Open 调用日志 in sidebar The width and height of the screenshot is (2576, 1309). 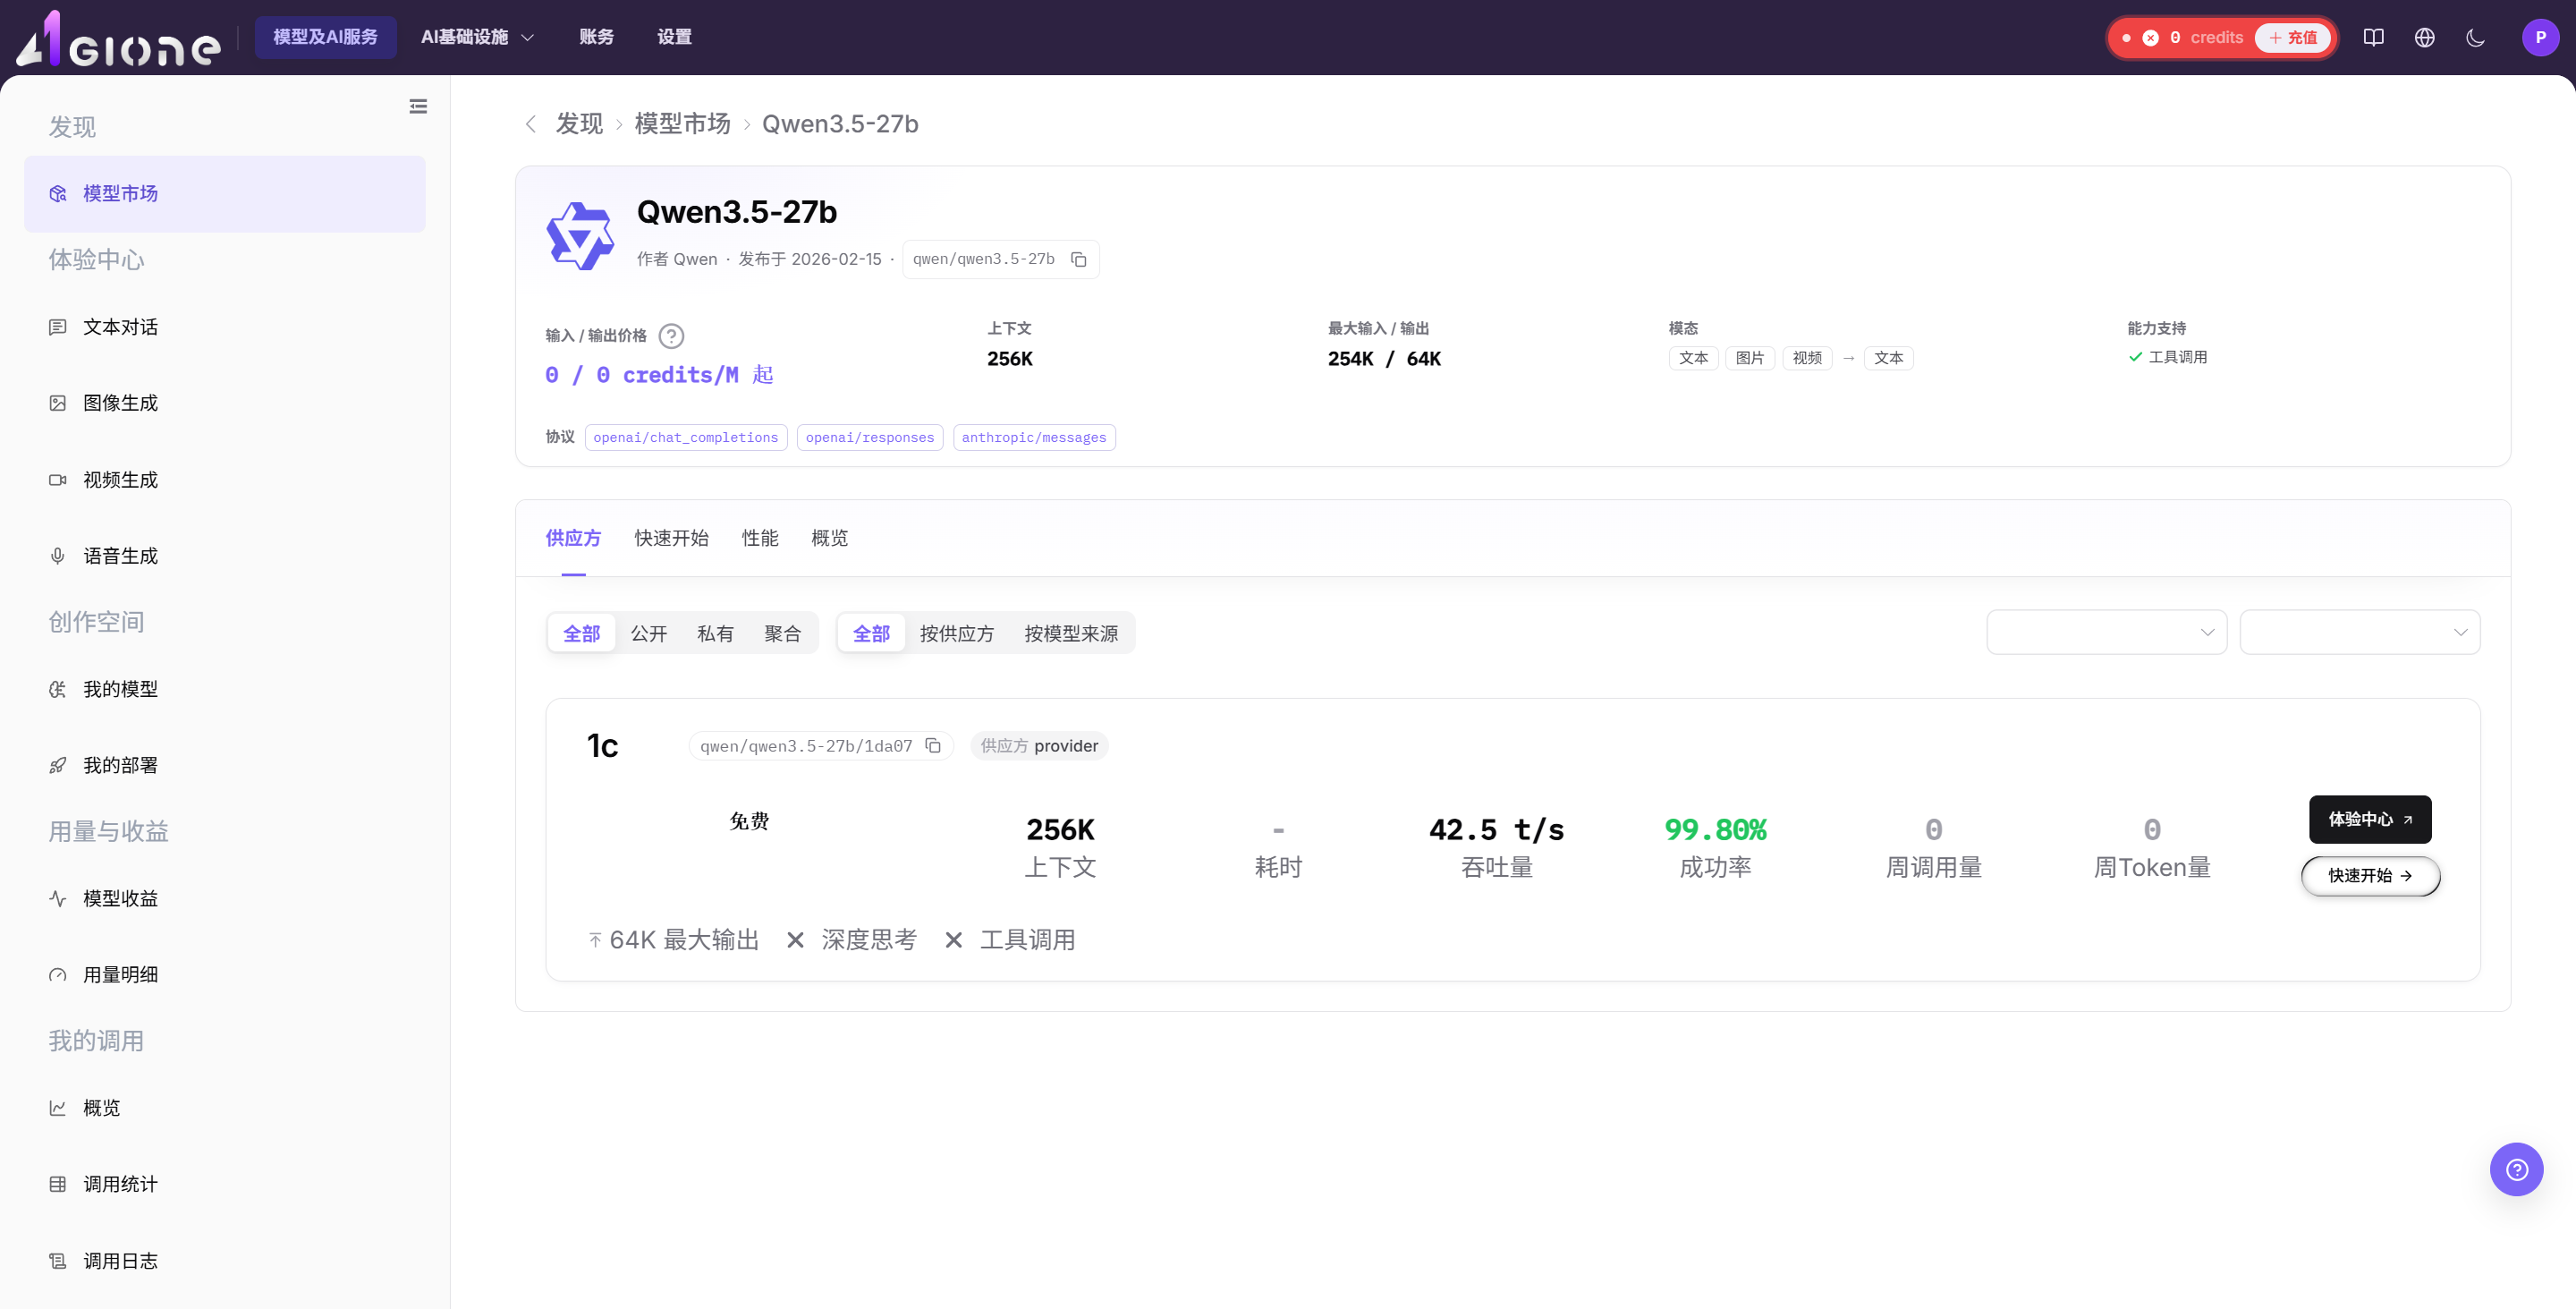(x=224, y=1261)
